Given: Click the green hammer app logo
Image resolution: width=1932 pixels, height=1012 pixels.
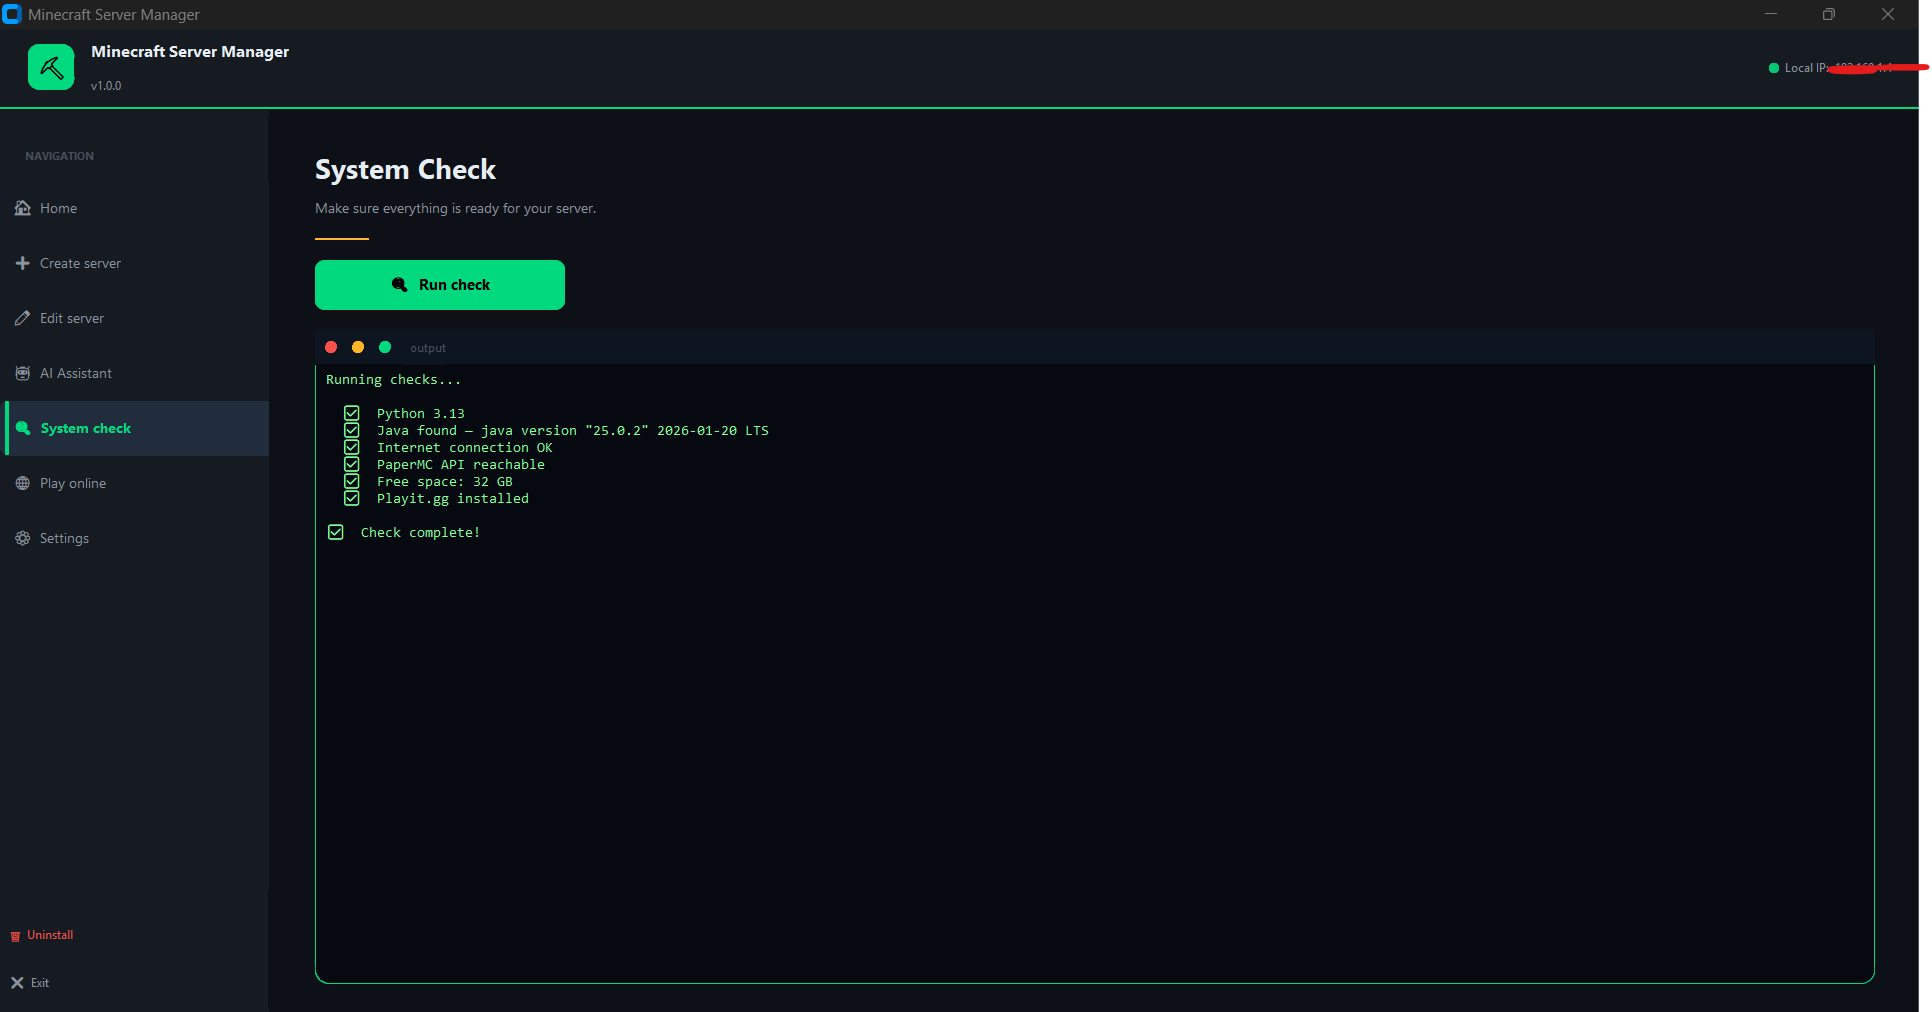Looking at the screenshot, I should pos(51,67).
